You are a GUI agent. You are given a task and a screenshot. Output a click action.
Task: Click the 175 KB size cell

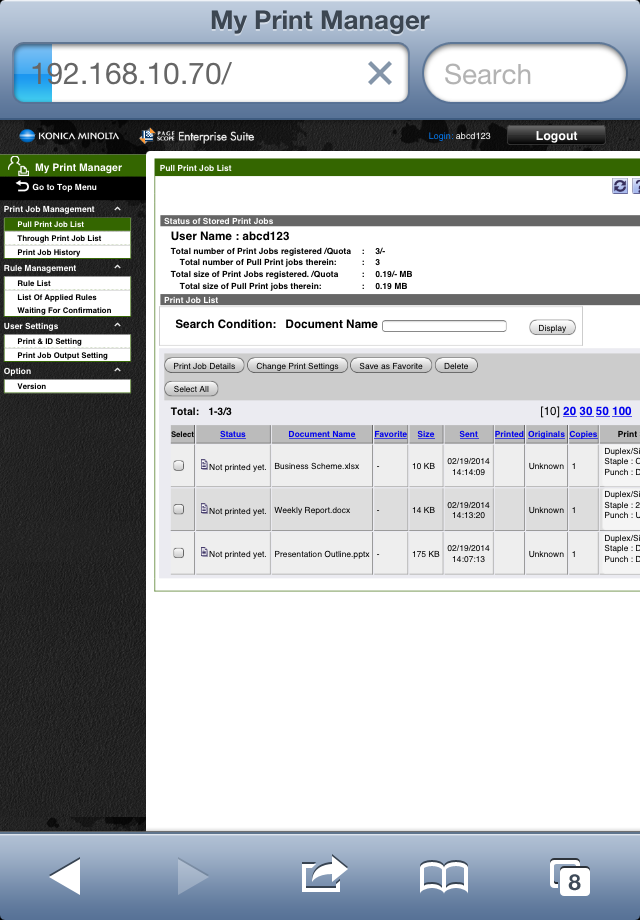coord(425,554)
